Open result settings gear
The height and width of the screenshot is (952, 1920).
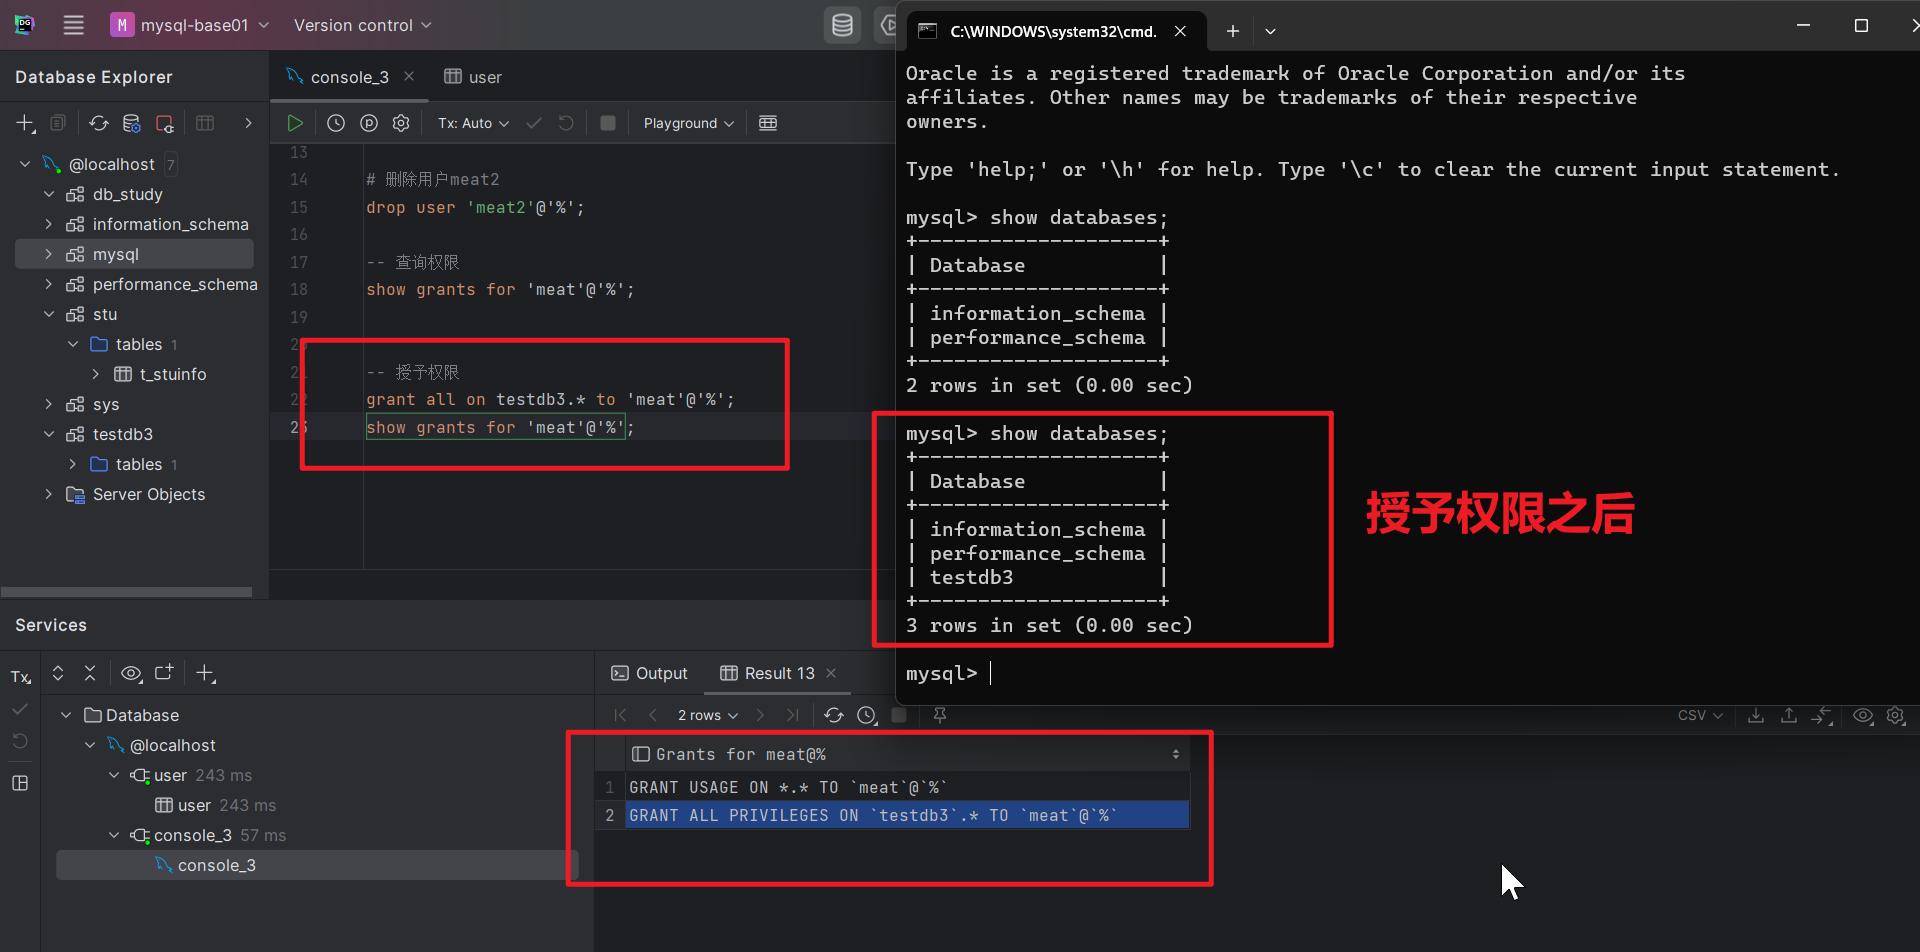(x=1895, y=715)
